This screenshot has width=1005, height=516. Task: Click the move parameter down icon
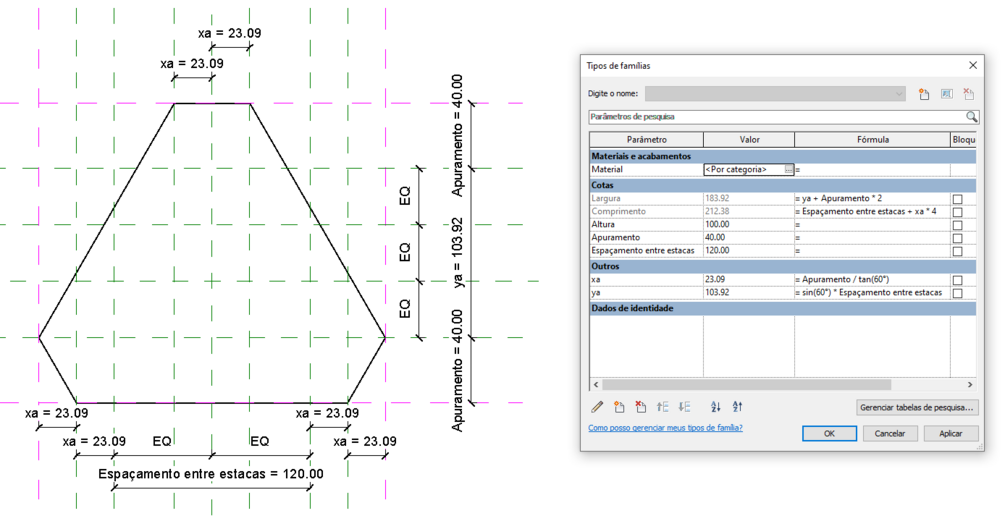(685, 406)
